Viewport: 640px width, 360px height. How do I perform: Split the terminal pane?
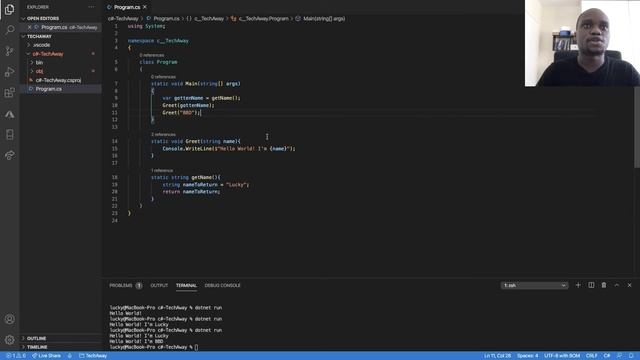(591, 285)
